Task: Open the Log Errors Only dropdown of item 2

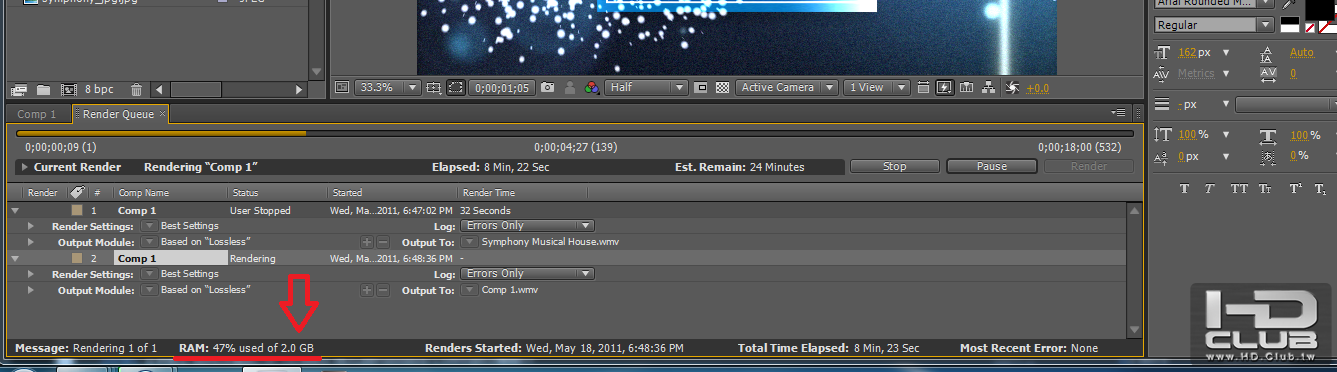Action: click(x=528, y=273)
